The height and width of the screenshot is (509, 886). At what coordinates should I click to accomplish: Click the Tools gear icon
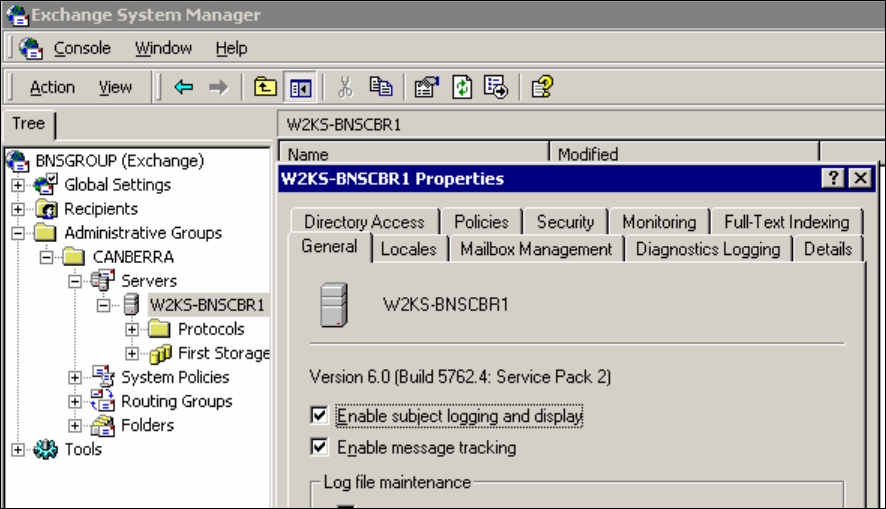[x=45, y=450]
